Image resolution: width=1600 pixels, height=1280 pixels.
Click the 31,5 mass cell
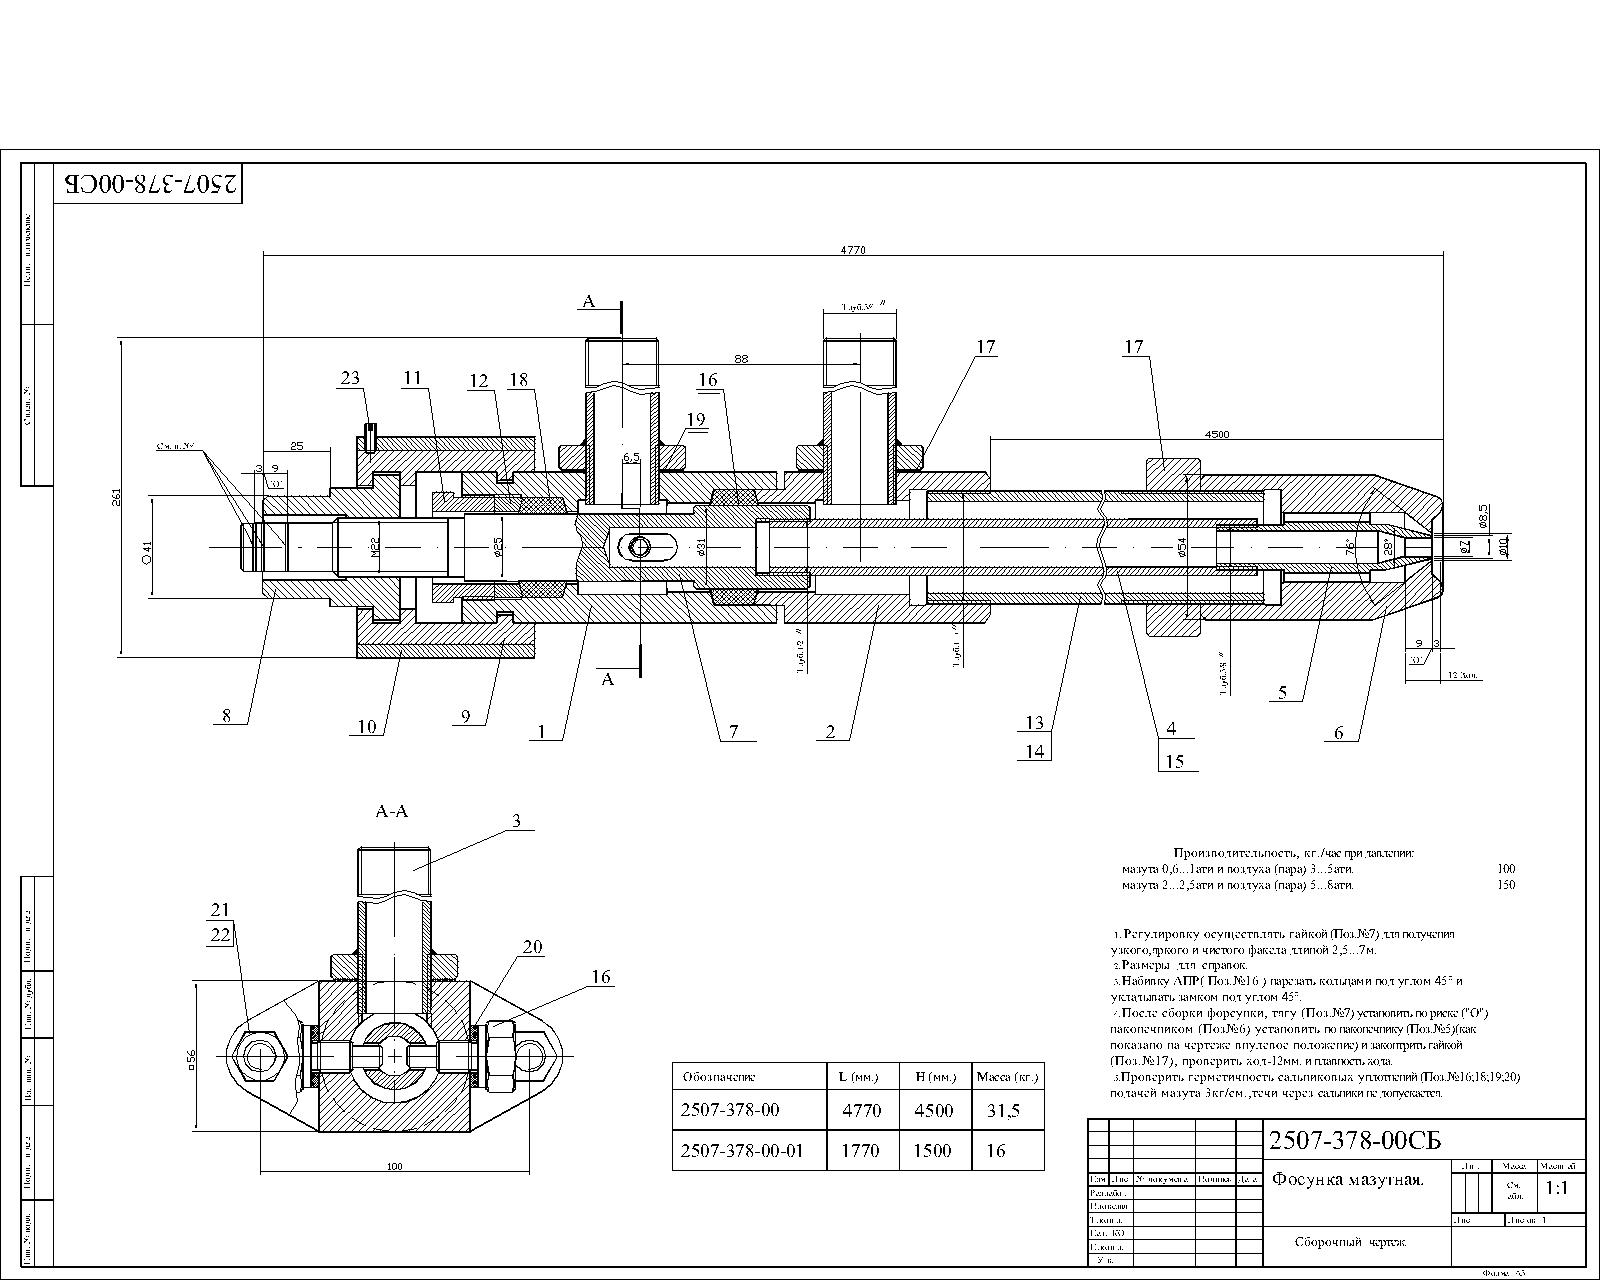pyautogui.click(x=1003, y=1110)
